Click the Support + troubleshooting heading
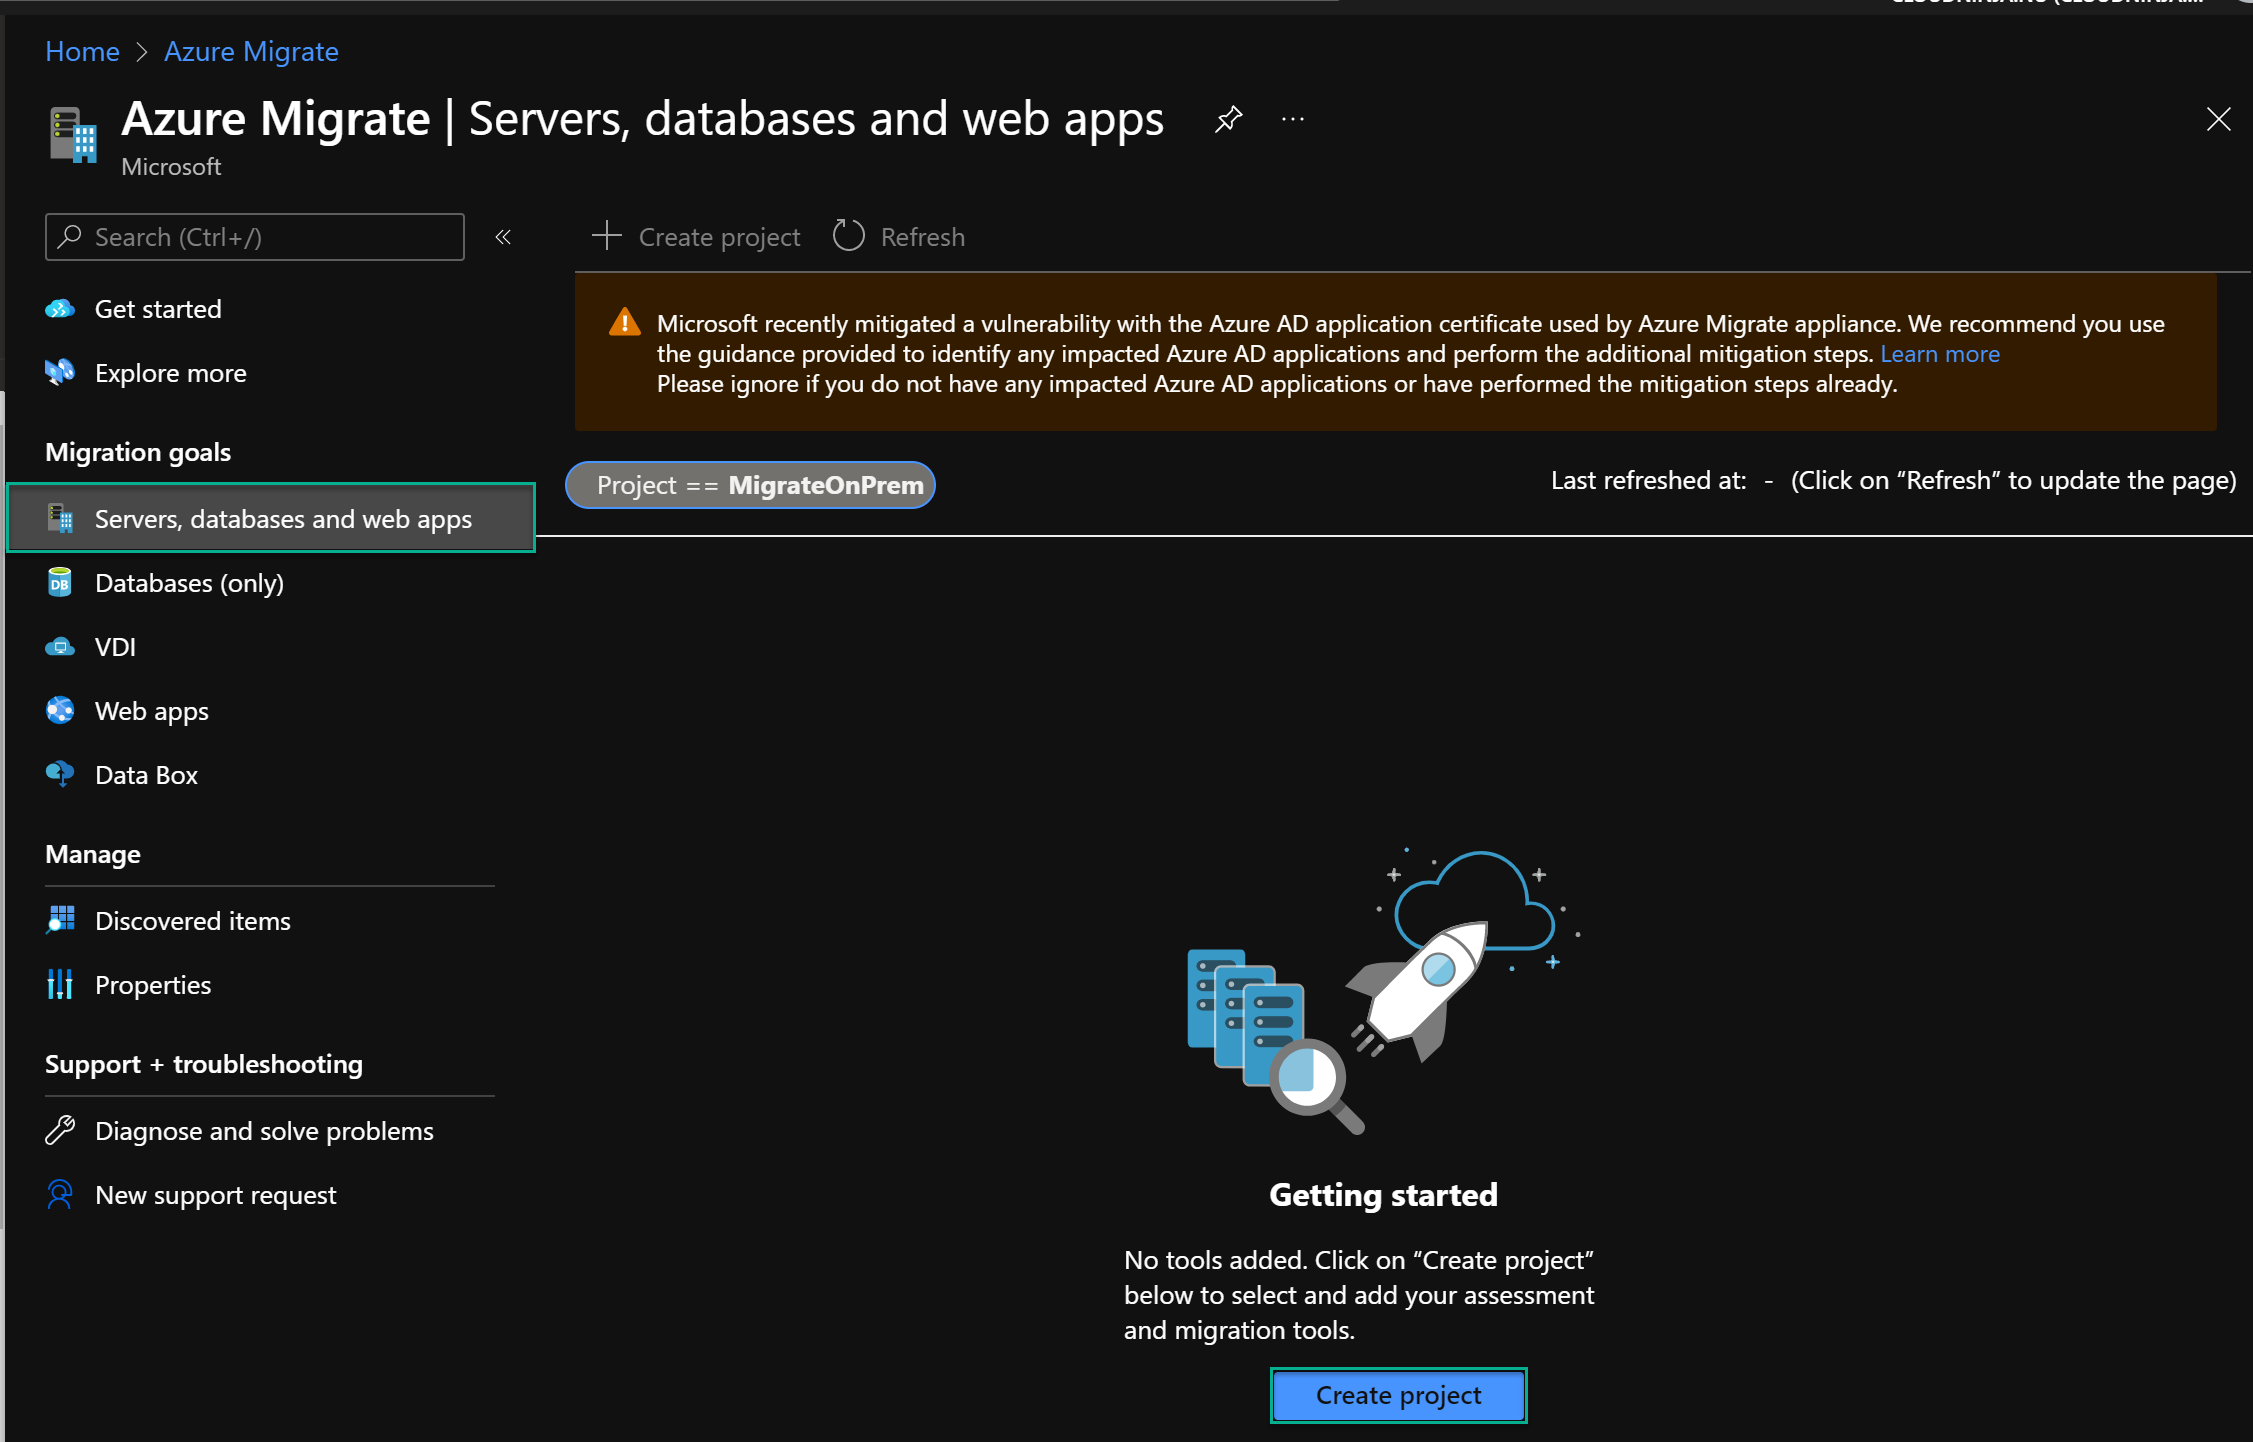 [x=204, y=1064]
